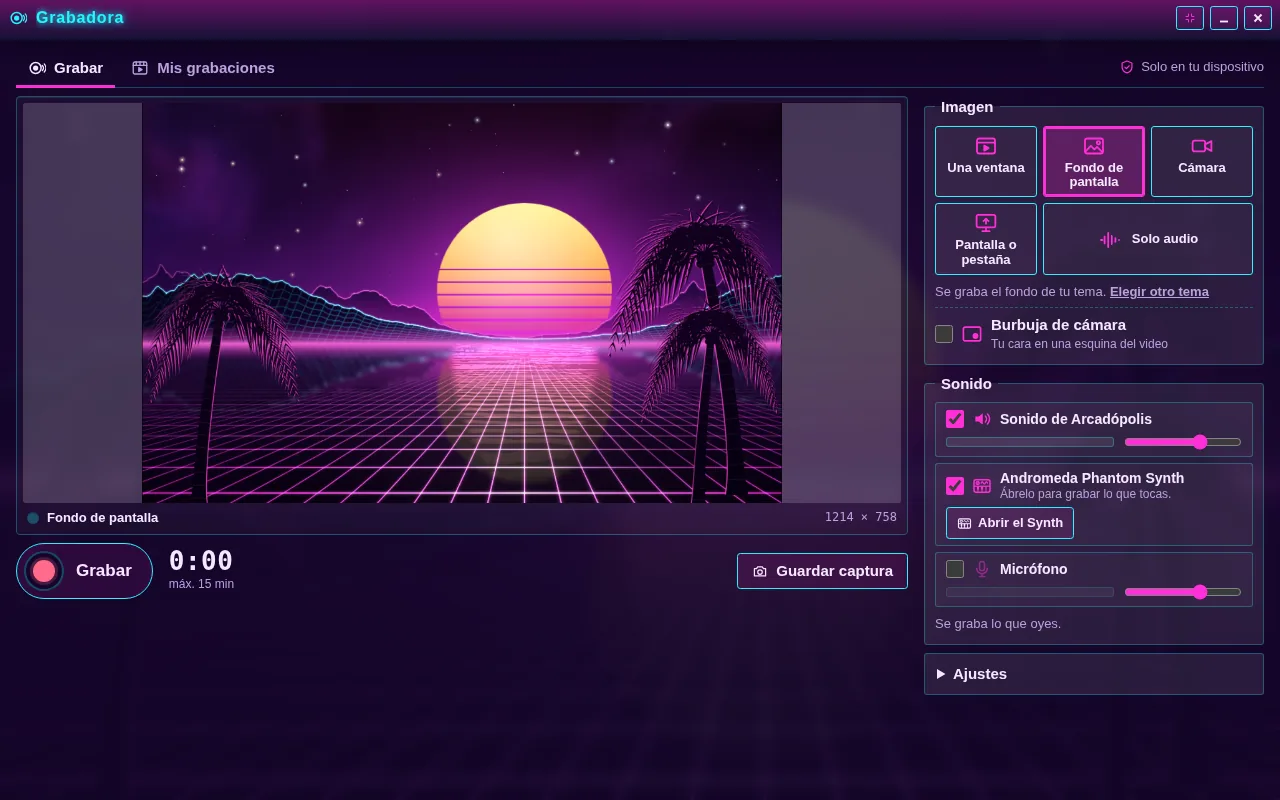Screen dimensions: 1280x800
Task: Click the 'Se graba lo que oyes.' text
Action: (998, 624)
